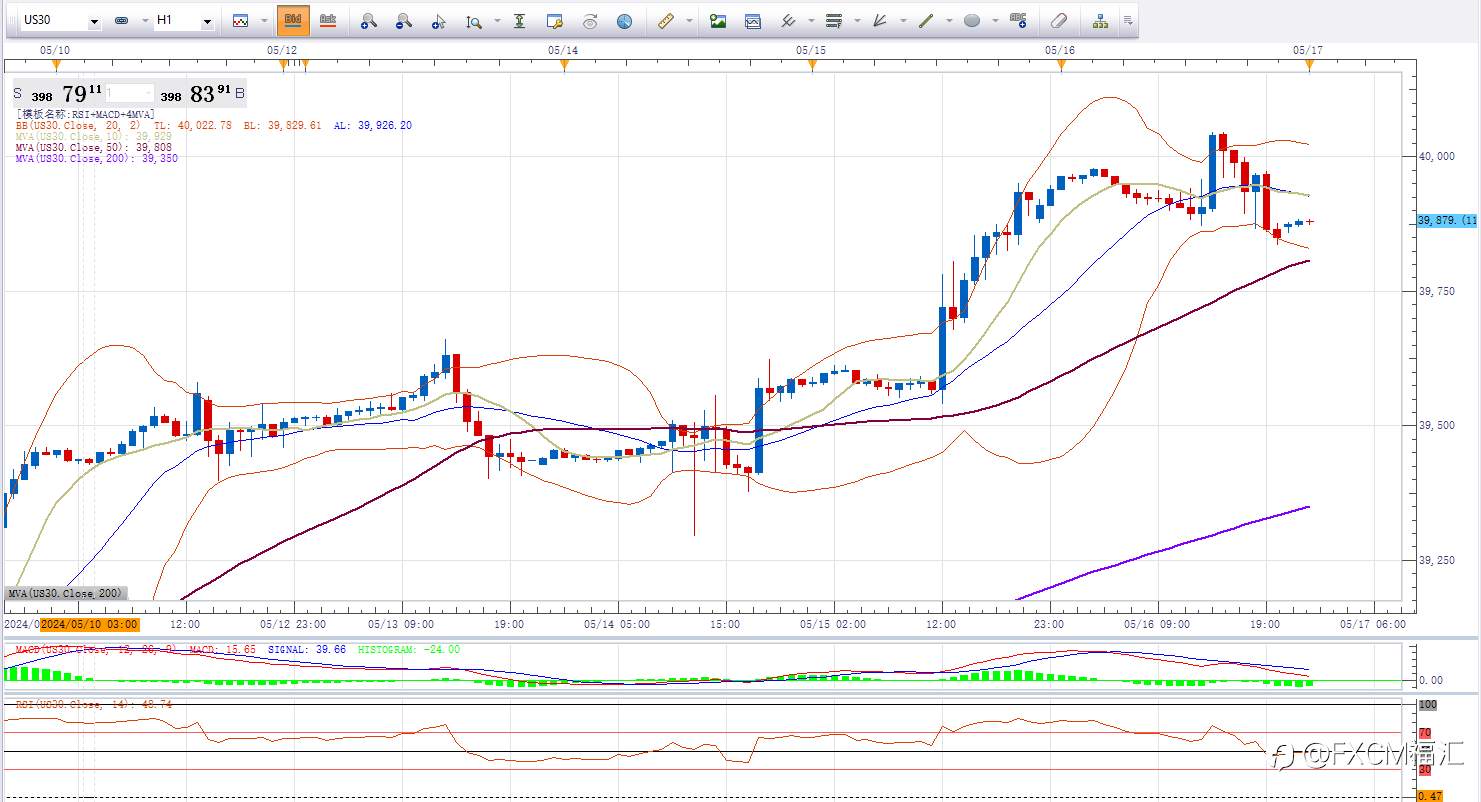
Task: Open the toolbar overflow options menu
Action: pos(1128,20)
